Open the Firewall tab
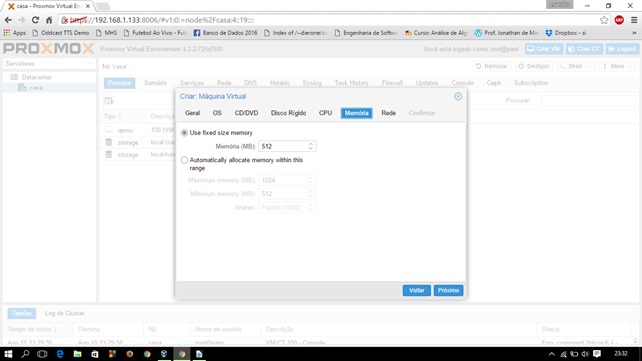This screenshot has height=361, width=642. 392,83
